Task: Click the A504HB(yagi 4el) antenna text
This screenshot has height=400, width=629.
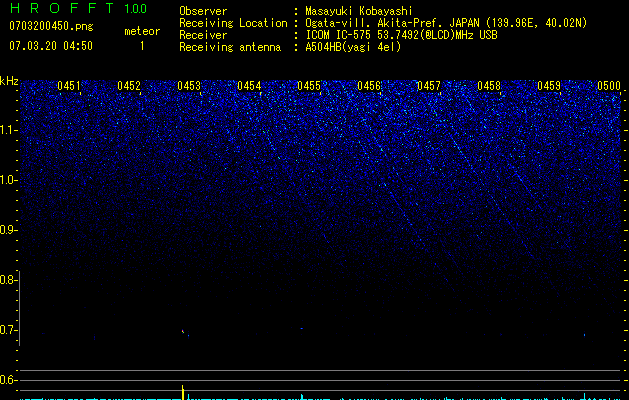Action: point(353,47)
